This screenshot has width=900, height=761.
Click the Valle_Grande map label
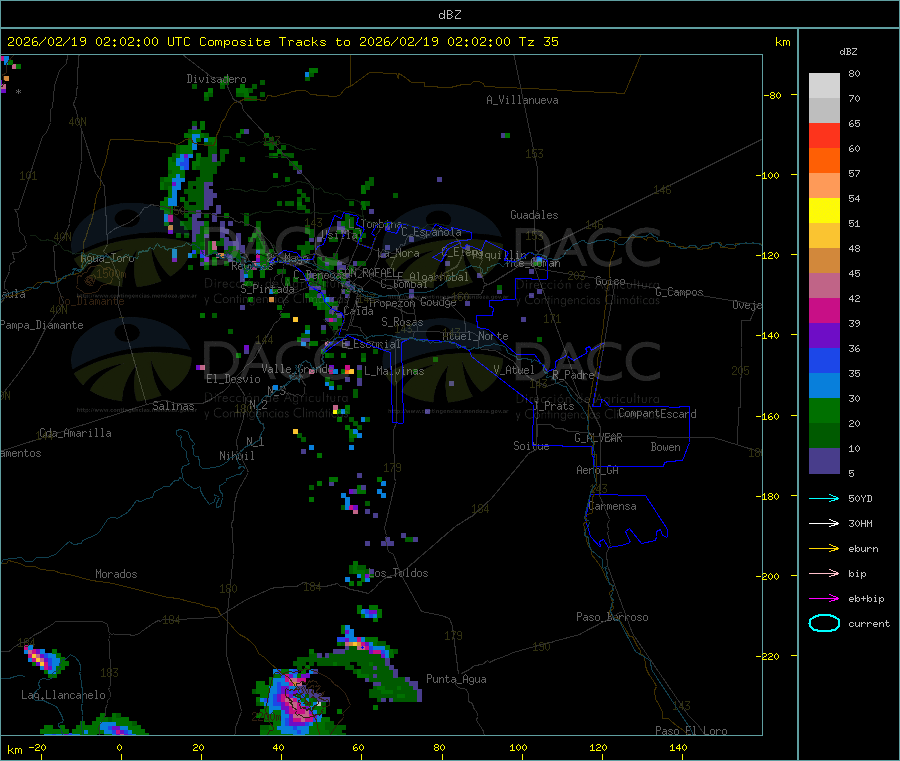click(298, 368)
